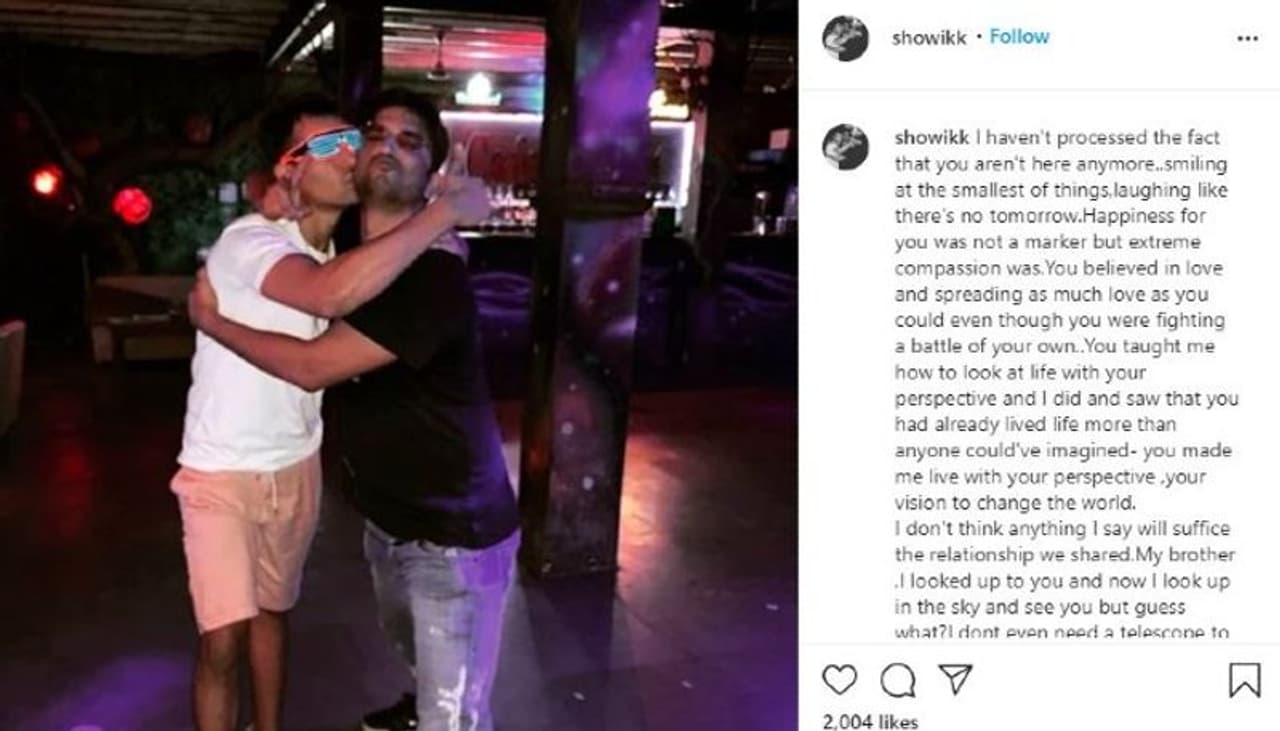This screenshot has height=731, width=1280.
Task: Open showikk profile from header username
Action: (x=929, y=38)
